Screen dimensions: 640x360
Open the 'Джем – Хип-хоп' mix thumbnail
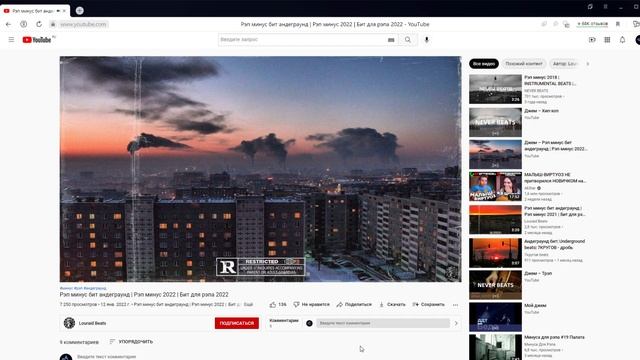click(x=495, y=122)
